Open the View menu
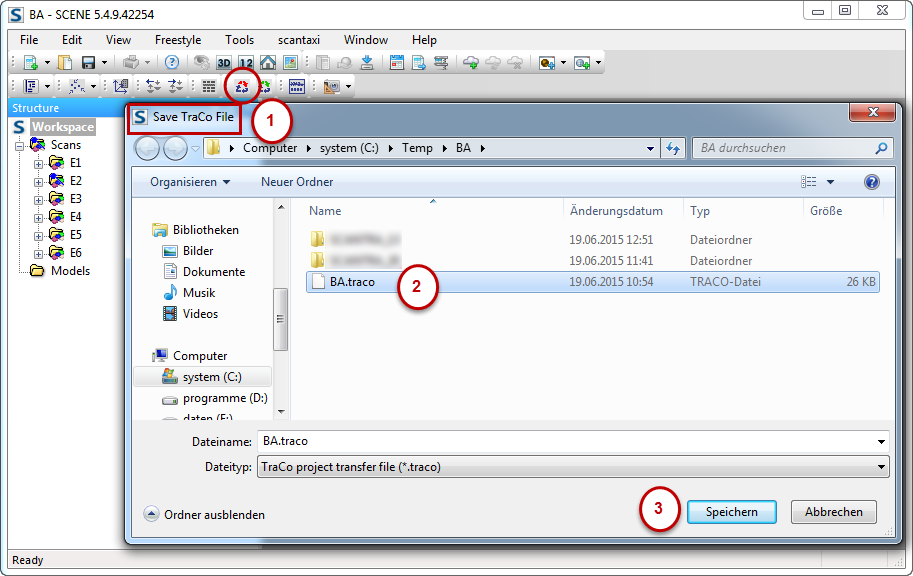This screenshot has height=576, width=913. point(118,40)
